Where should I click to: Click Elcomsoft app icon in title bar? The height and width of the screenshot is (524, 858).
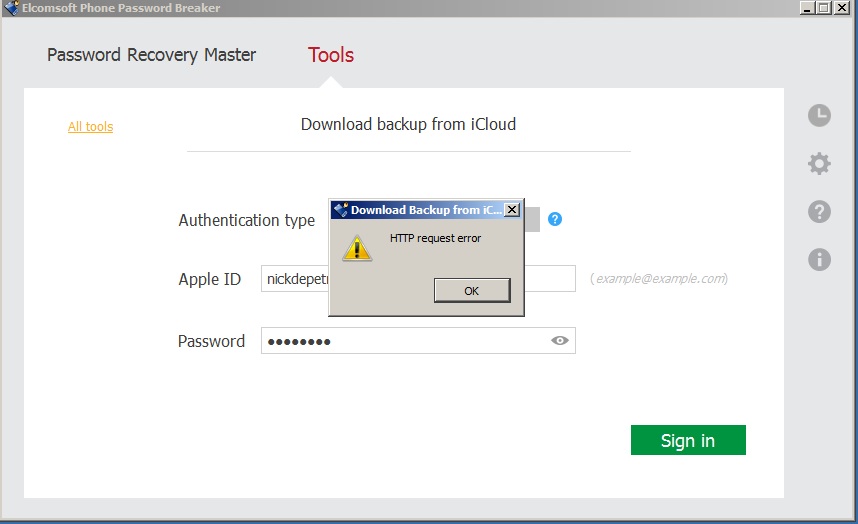click(11, 8)
